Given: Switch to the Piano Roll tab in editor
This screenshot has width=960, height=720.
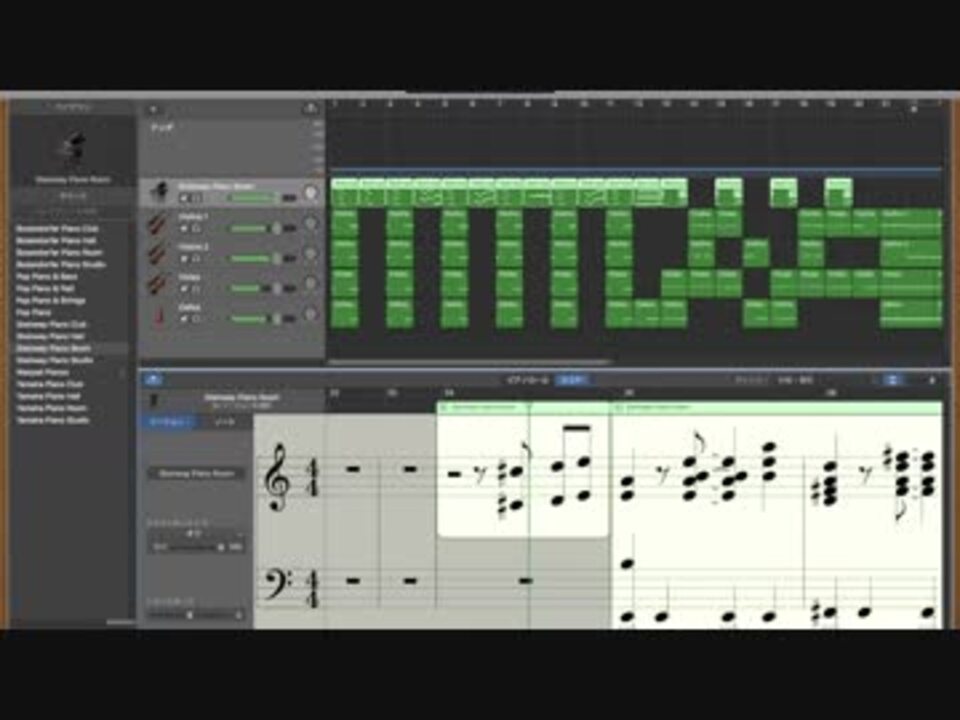Looking at the screenshot, I should pyautogui.click(x=527, y=380).
